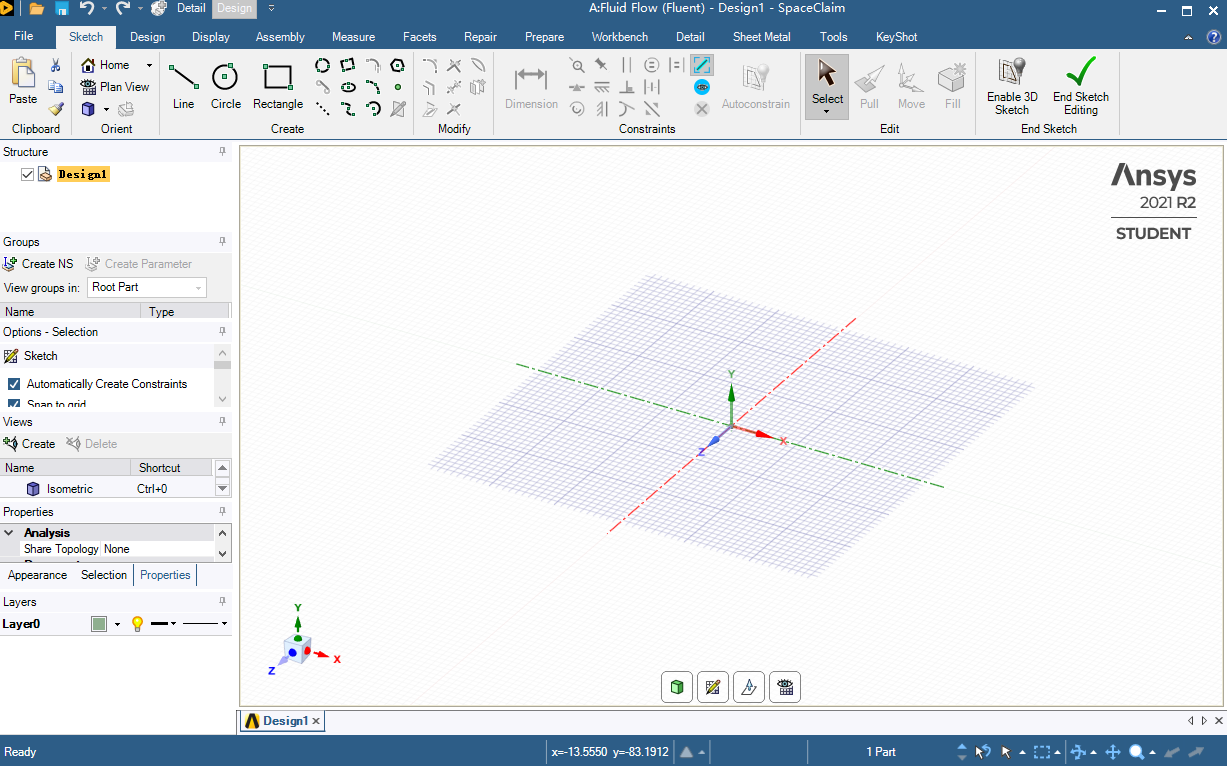Uncheck Automatically Create Constraints
Viewport: 1227px width, 766px height.
click(x=14, y=384)
